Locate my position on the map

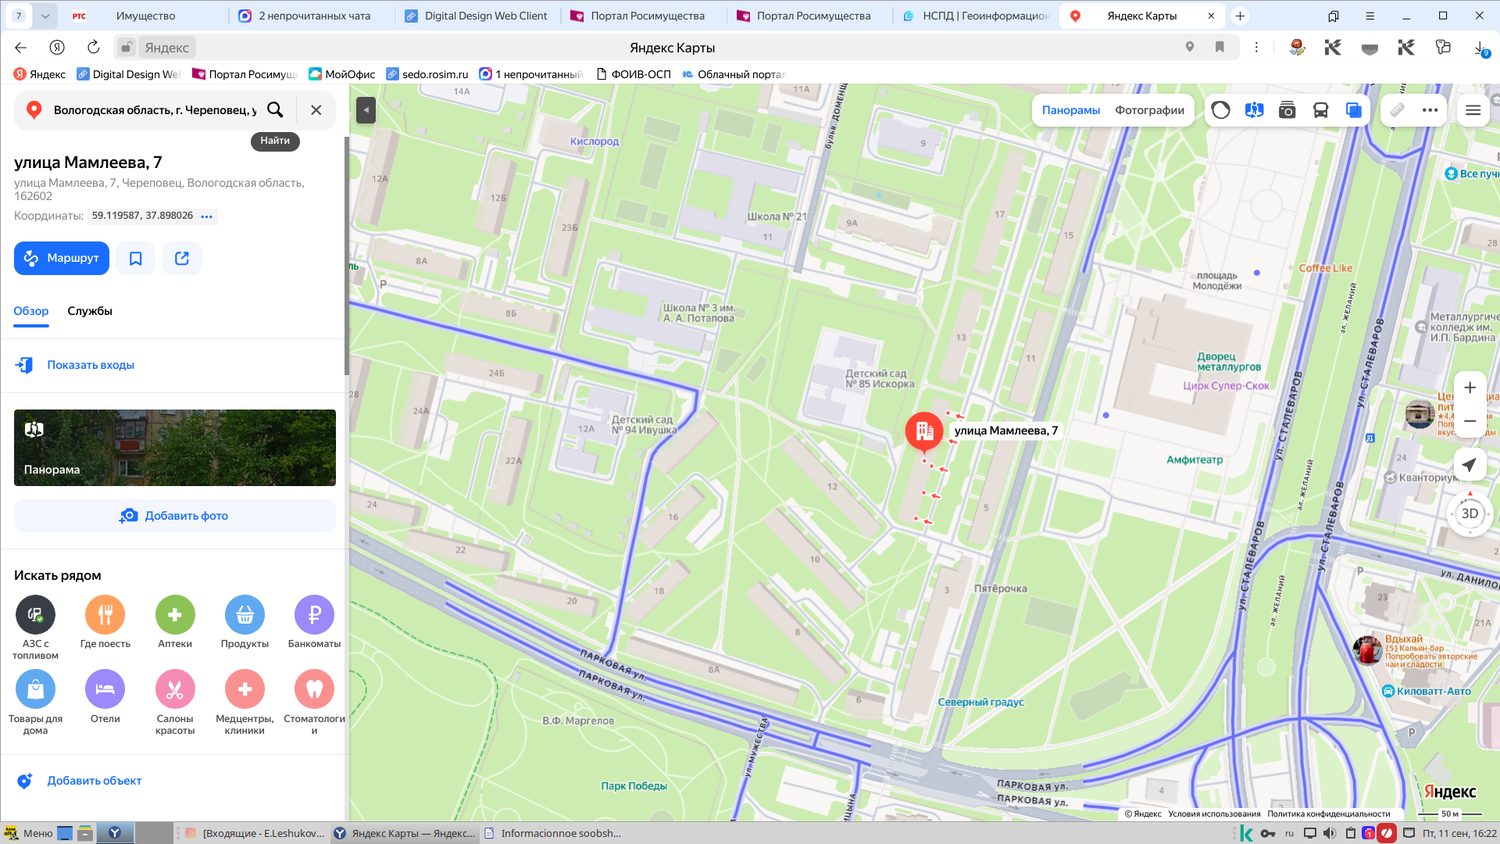(1469, 465)
